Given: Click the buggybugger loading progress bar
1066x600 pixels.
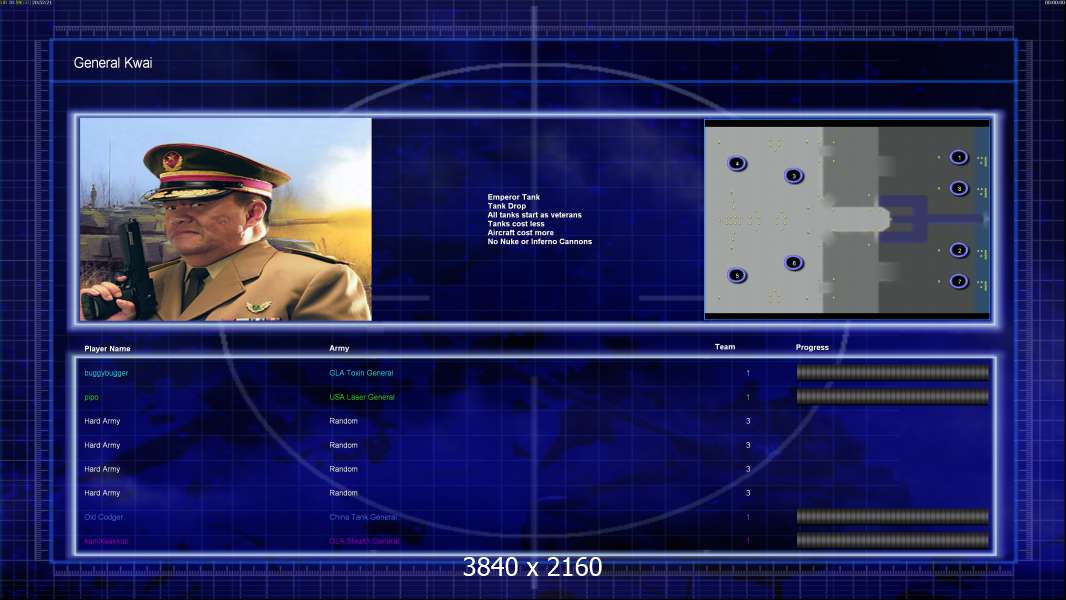Looking at the screenshot, I should tap(893, 372).
